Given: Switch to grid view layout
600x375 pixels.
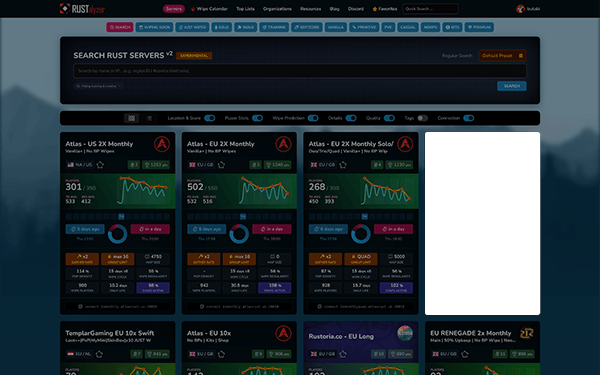Looking at the screenshot, I should 131,118.
